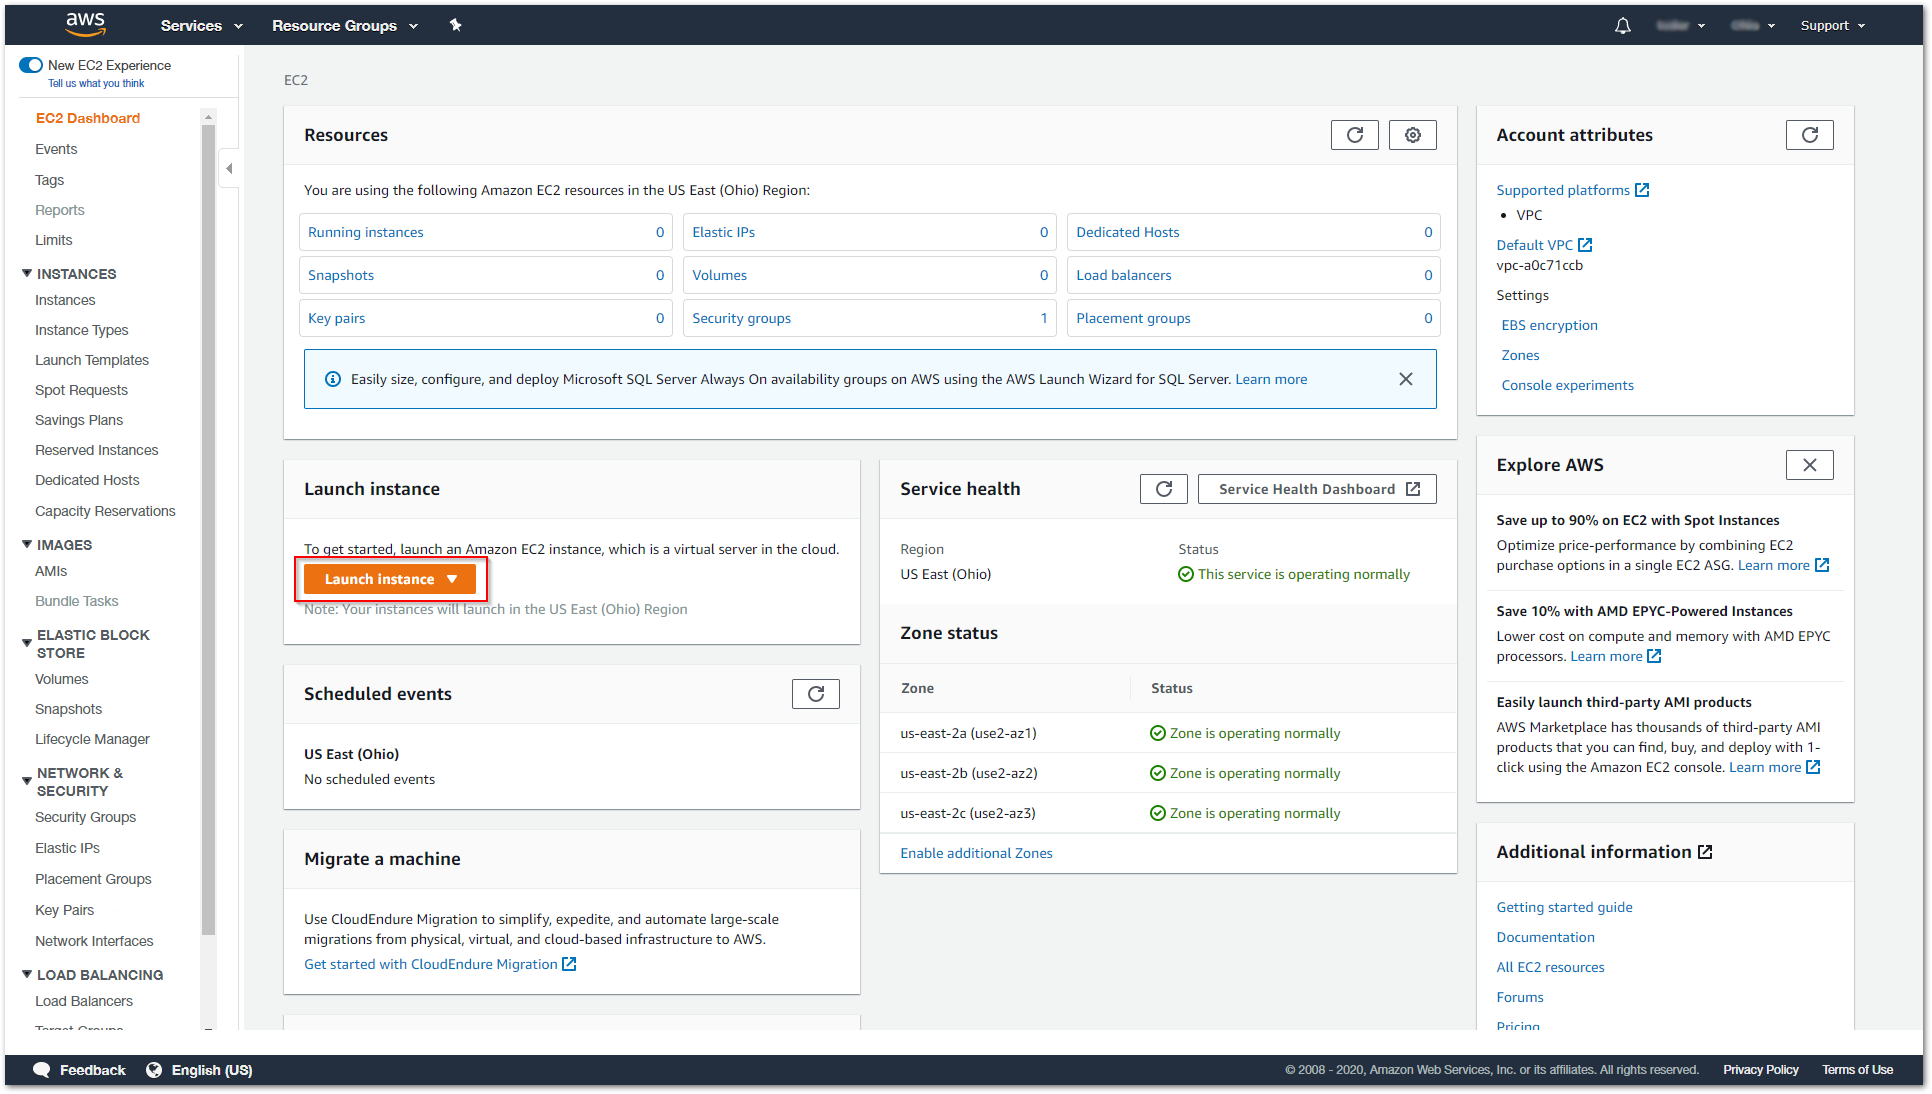
Task: Open Security Groups in sidebar
Action: [x=85, y=817]
